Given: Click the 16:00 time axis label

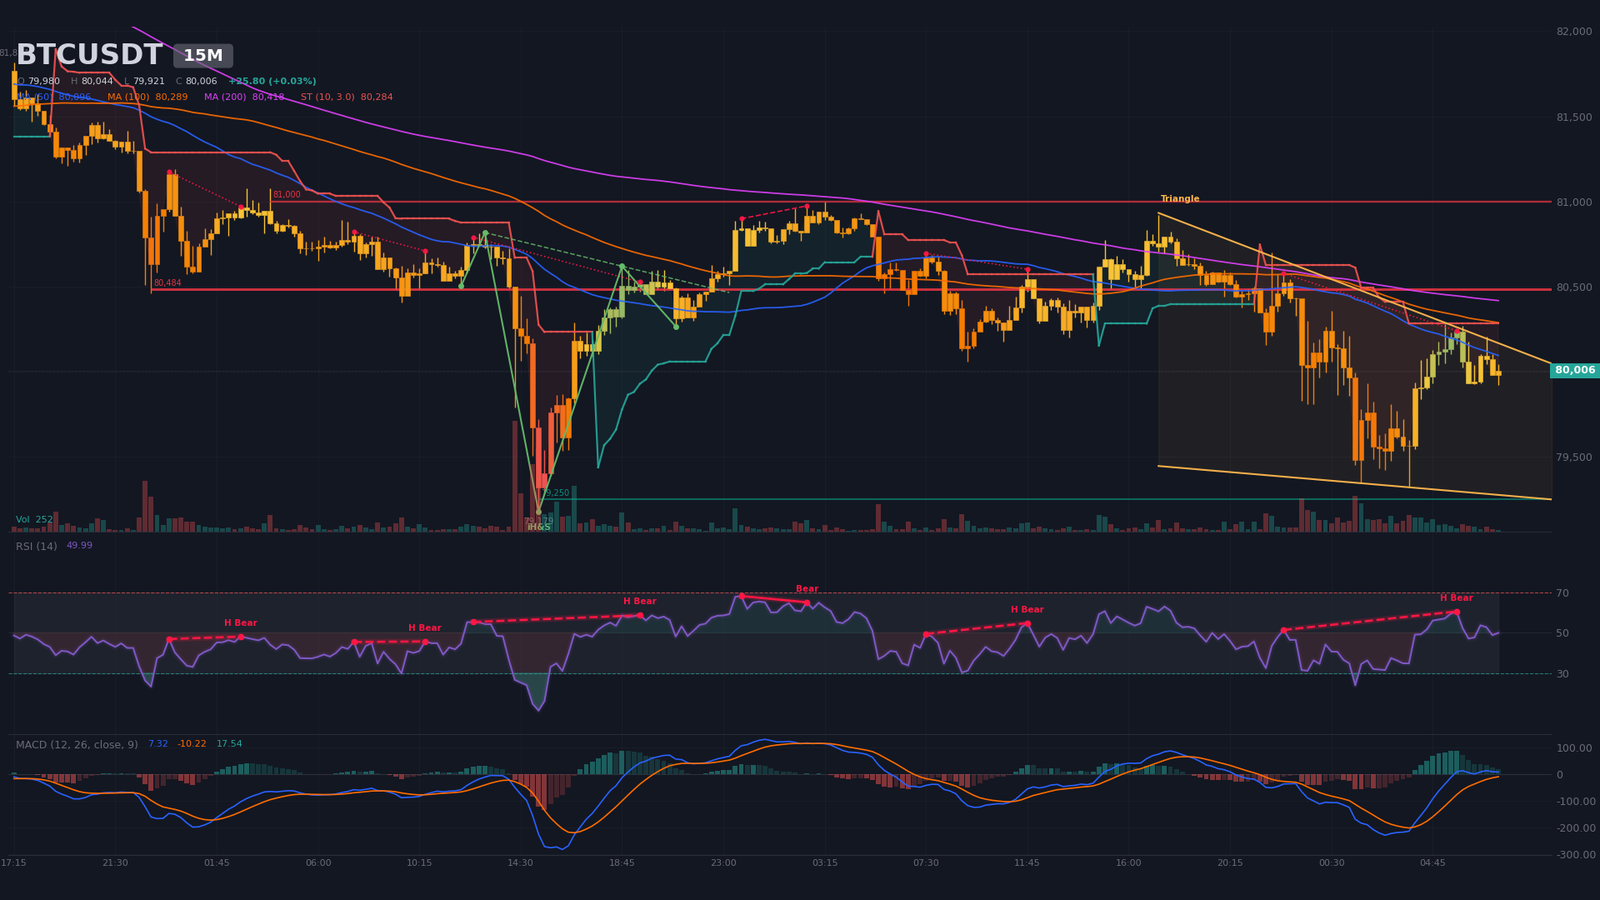Looking at the screenshot, I should pos(1129,863).
